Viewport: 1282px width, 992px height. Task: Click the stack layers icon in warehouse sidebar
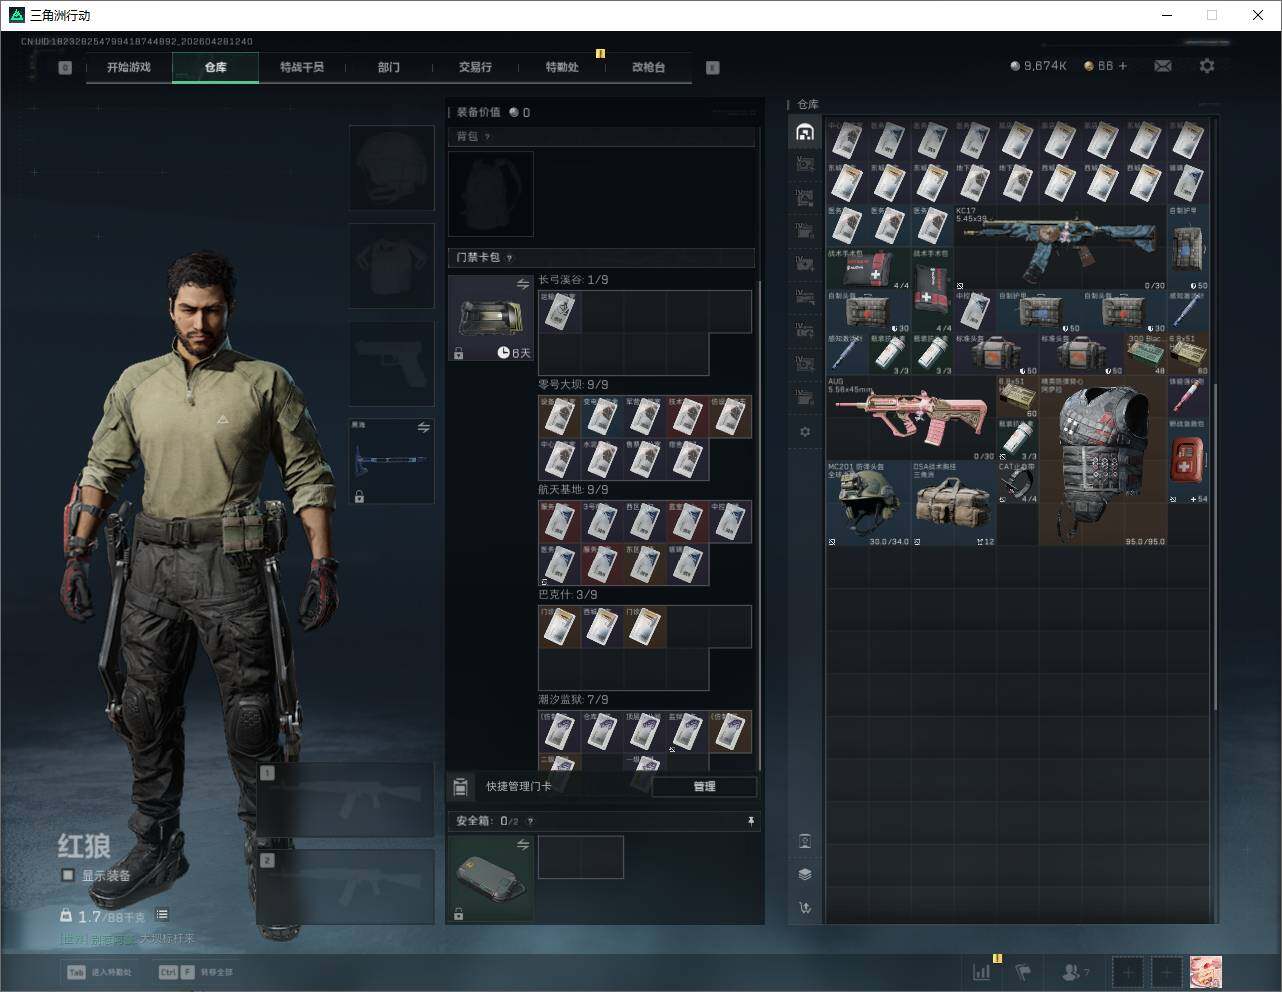[x=805, y=873]
